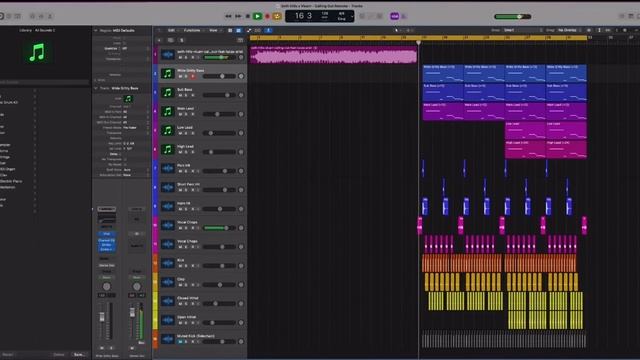Click the Clap audio track waveform icon

(x=167, y=282)
